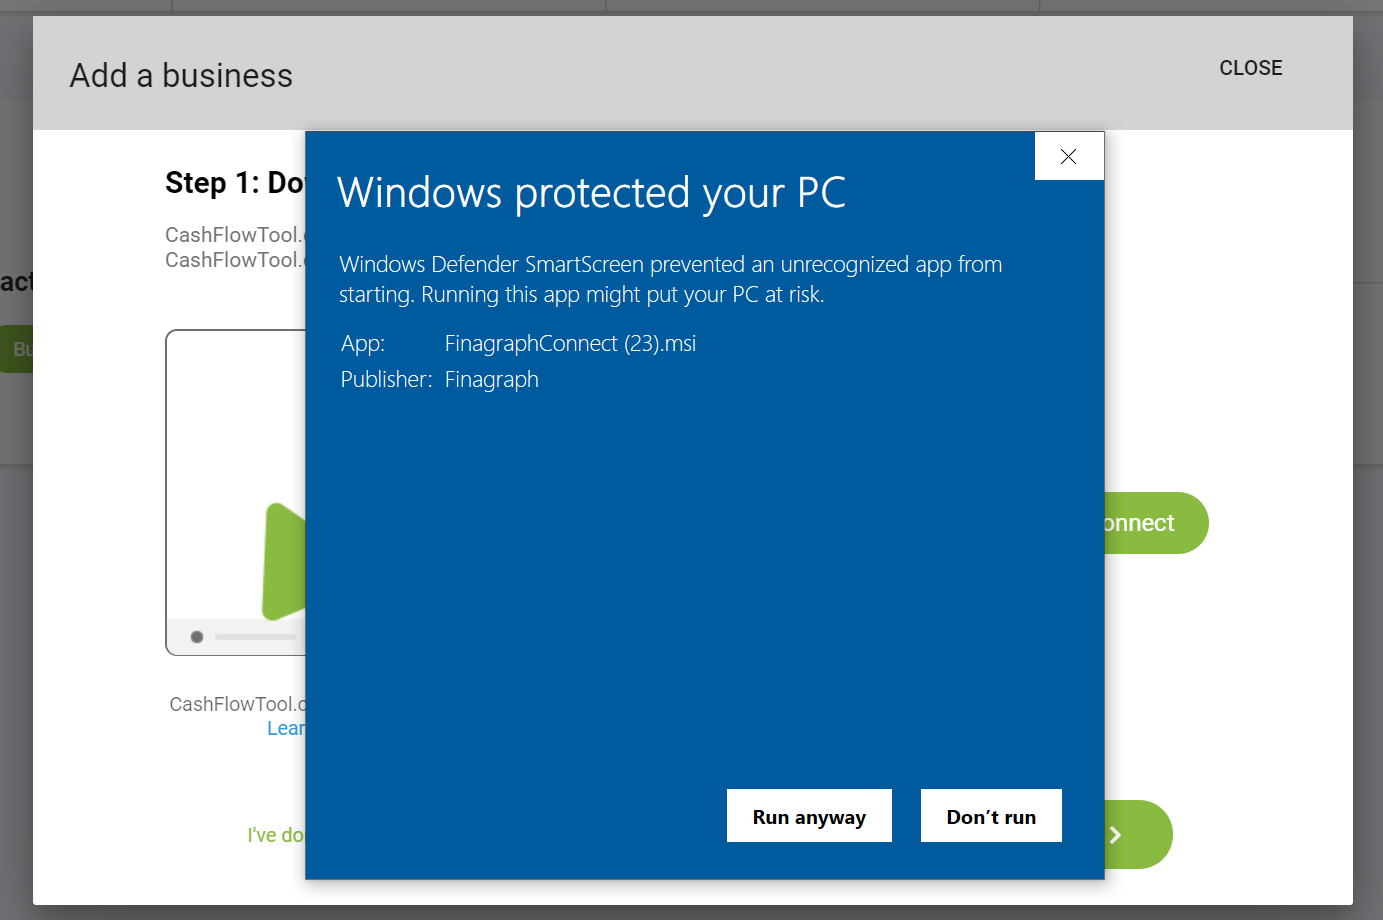Click the App: label in dialog
The height and width of the screenshot is (920, 1383).
362,344
